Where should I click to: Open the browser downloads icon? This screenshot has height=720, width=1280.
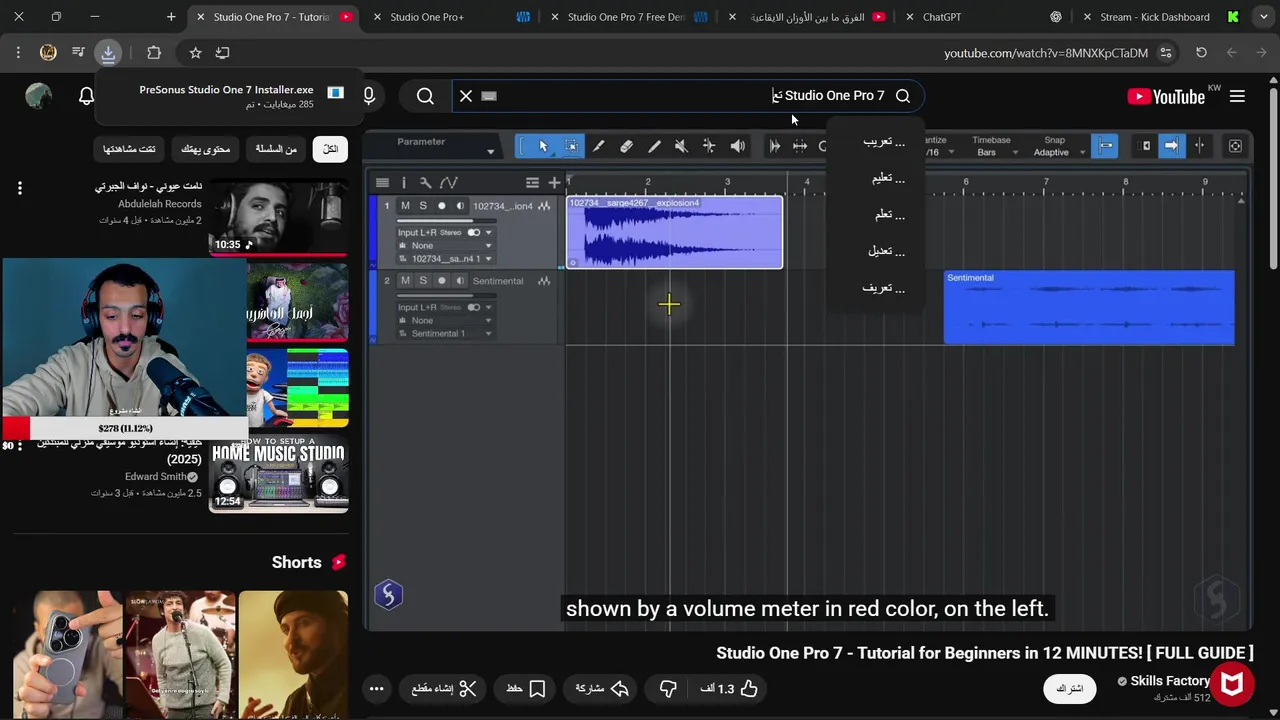tap(108, 52)
